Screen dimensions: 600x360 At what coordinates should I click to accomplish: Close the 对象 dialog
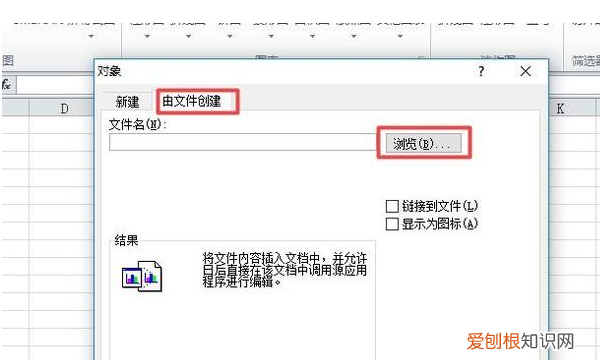point(525,71)
